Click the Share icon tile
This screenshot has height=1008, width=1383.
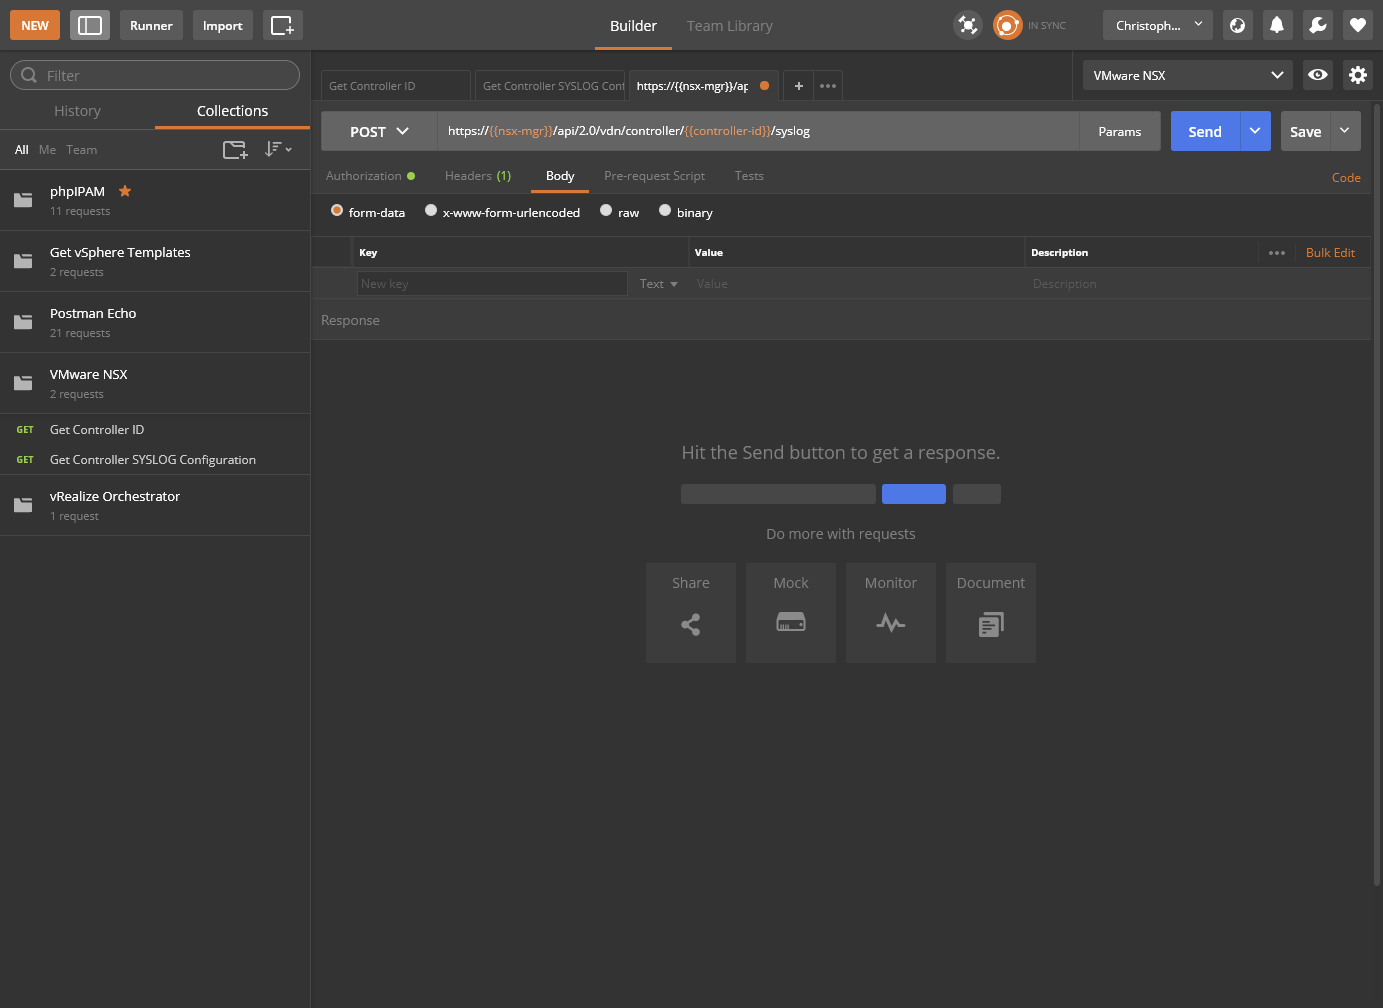coord(690,612)
